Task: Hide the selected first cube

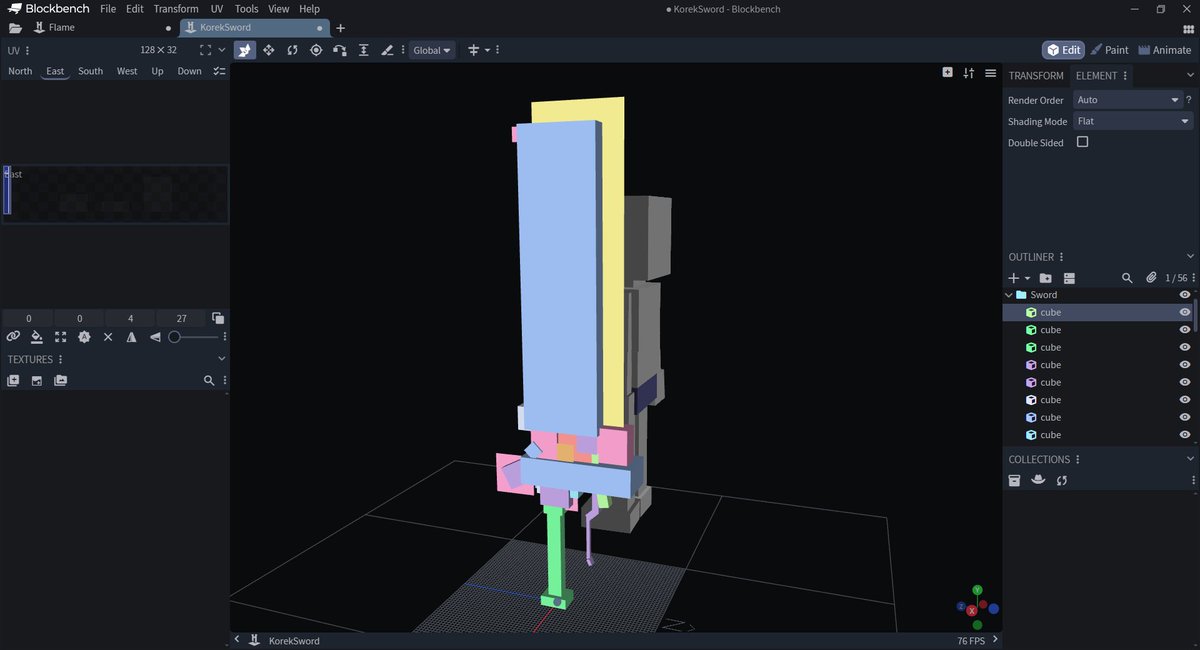Action: [x=1185, y=312]
